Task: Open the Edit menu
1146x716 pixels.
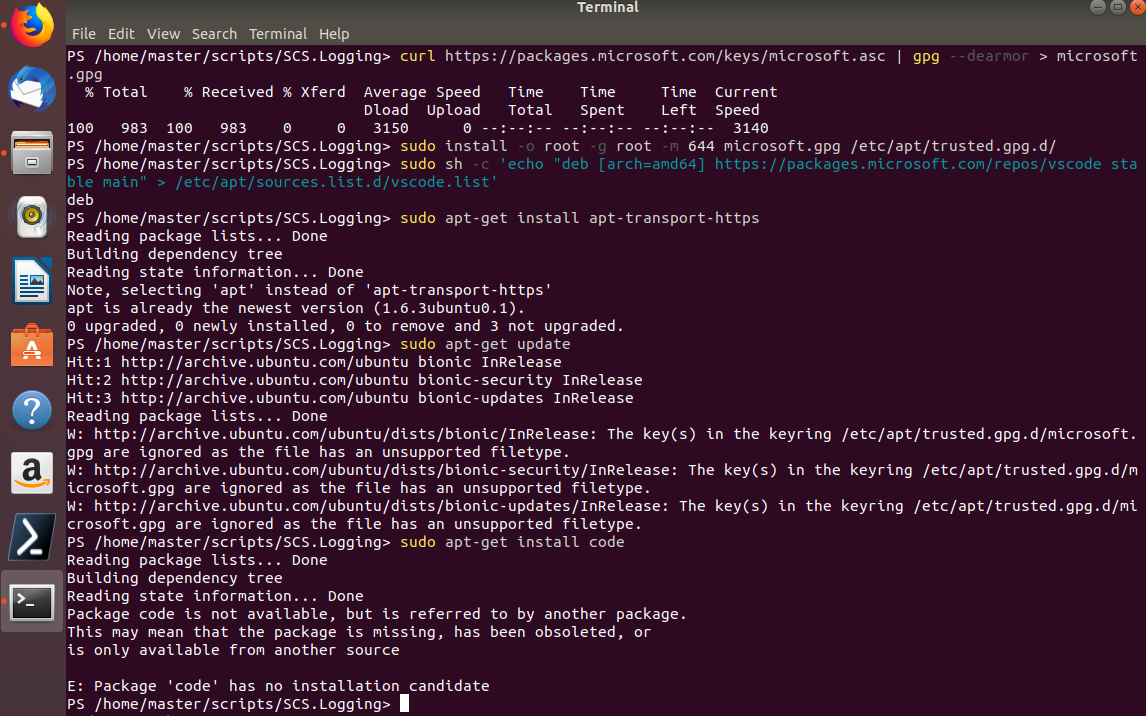Action: point(121,33)
